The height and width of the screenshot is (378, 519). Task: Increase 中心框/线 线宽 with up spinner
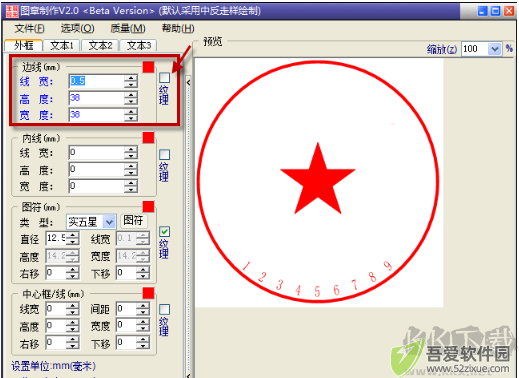coord(72,306)
